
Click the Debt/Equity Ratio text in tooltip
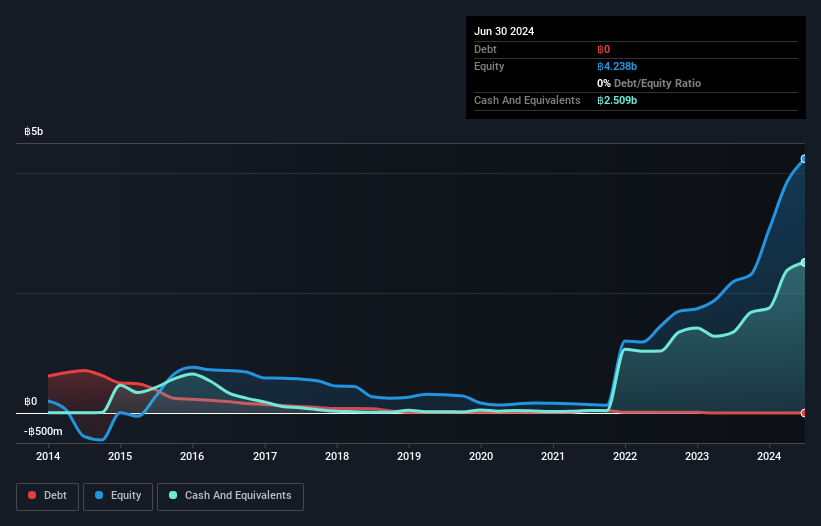click(x=657, y=83)
